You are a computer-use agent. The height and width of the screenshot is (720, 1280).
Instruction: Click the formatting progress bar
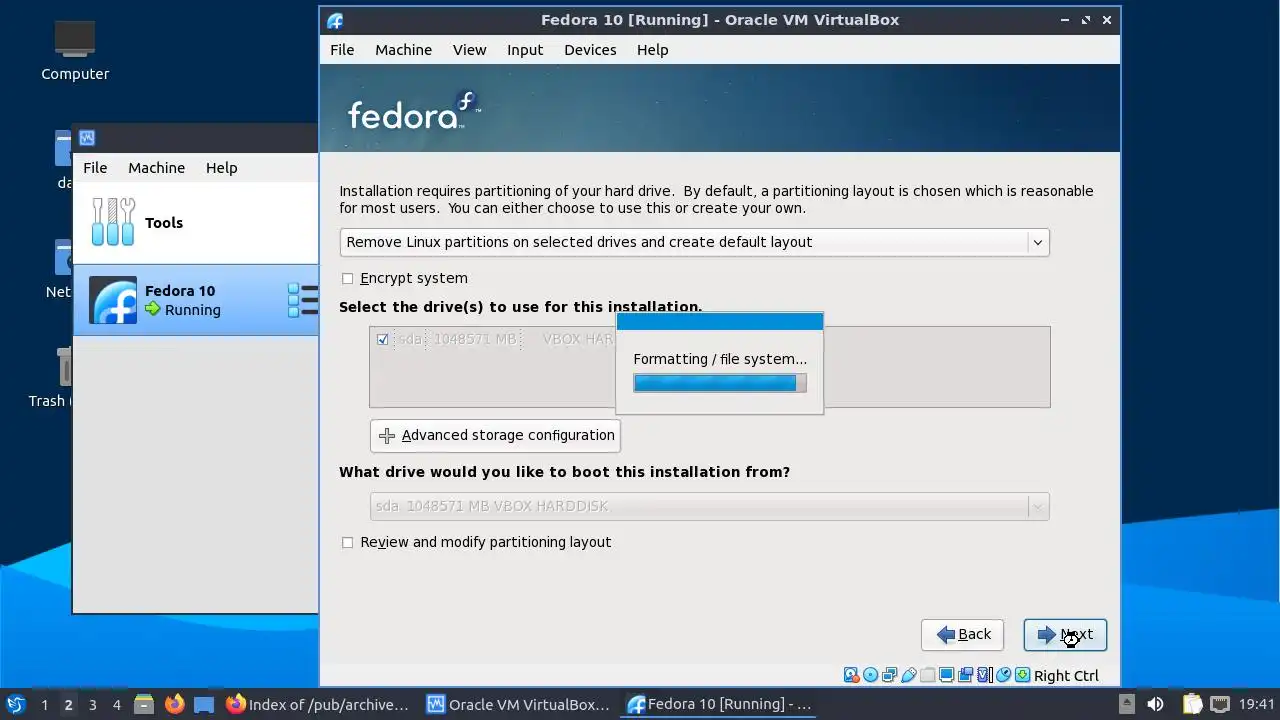720,383
